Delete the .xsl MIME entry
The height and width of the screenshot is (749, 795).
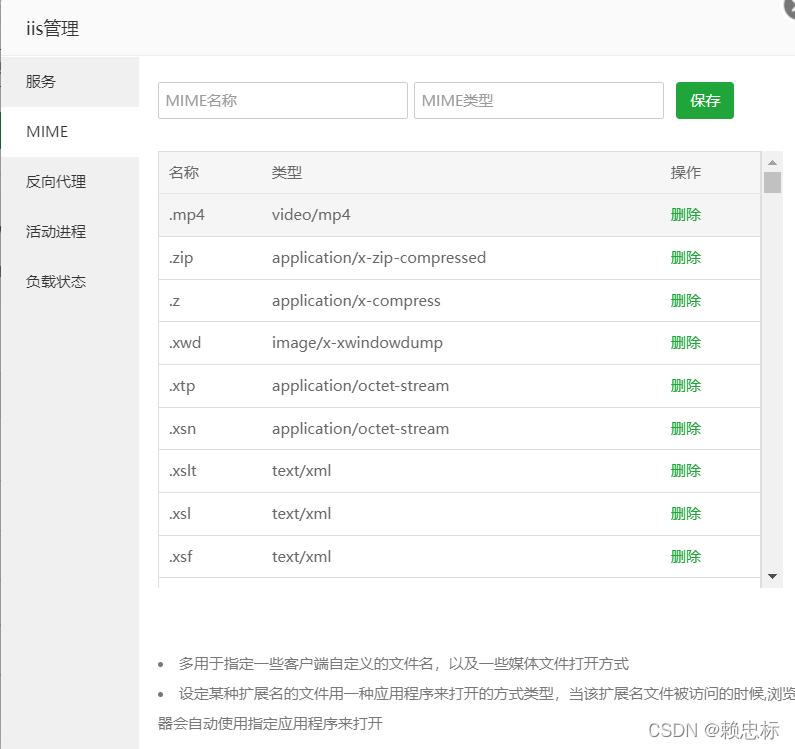tap(685, 514)
